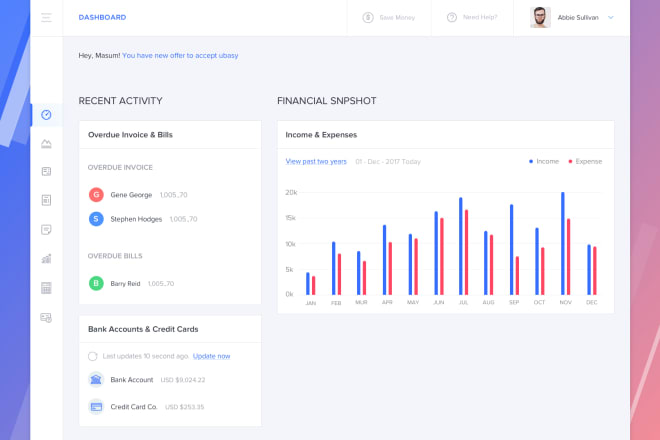660x440 pixels.
Task: Click the credit card icon beside Credit Card Co.
Action: pos(96,407)
